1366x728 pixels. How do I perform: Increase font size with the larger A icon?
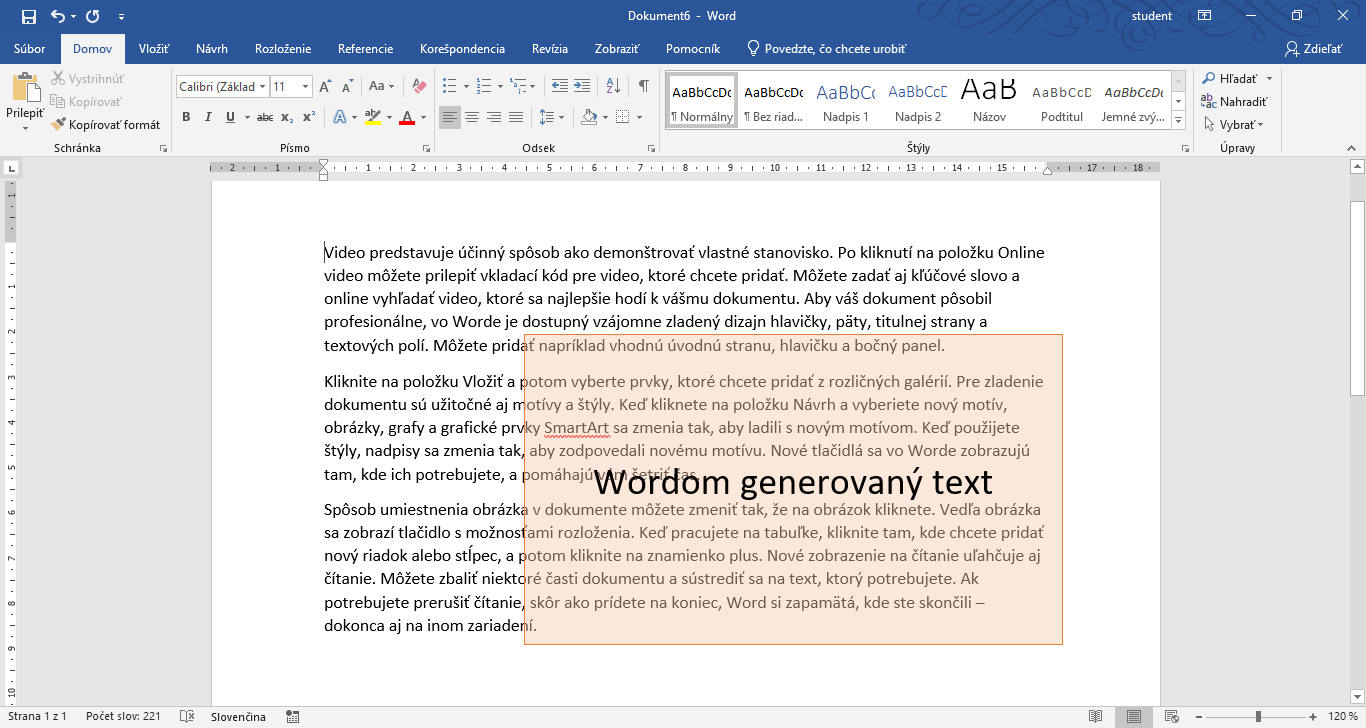click(x=325, y=87)
